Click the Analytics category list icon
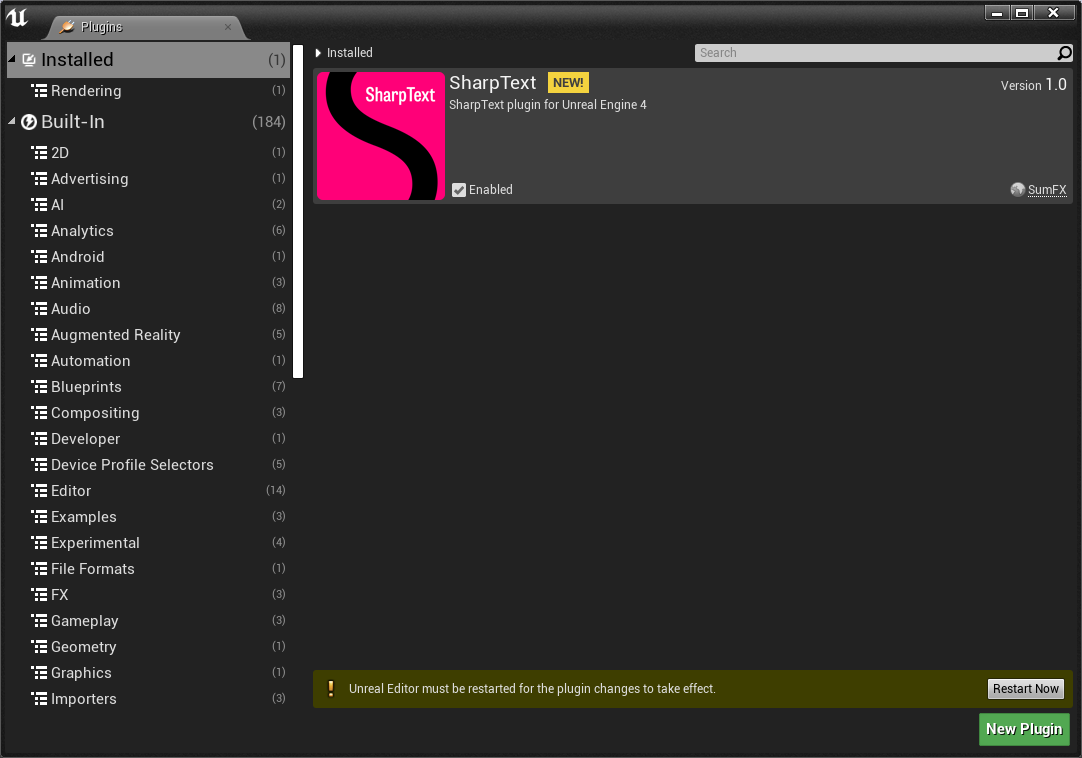 [x=39, y=231]
